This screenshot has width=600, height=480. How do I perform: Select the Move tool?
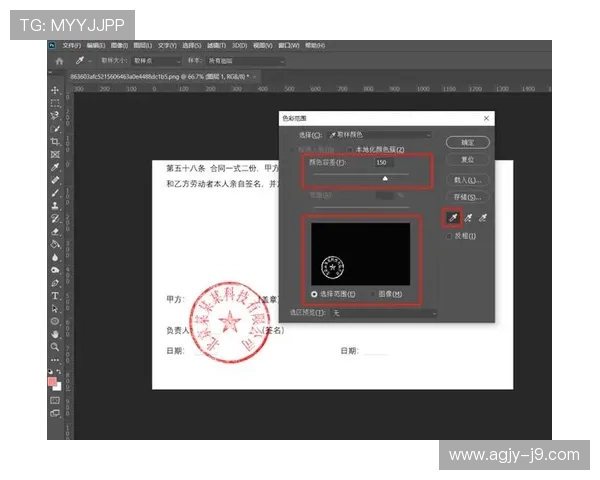[x=55, y=90]
